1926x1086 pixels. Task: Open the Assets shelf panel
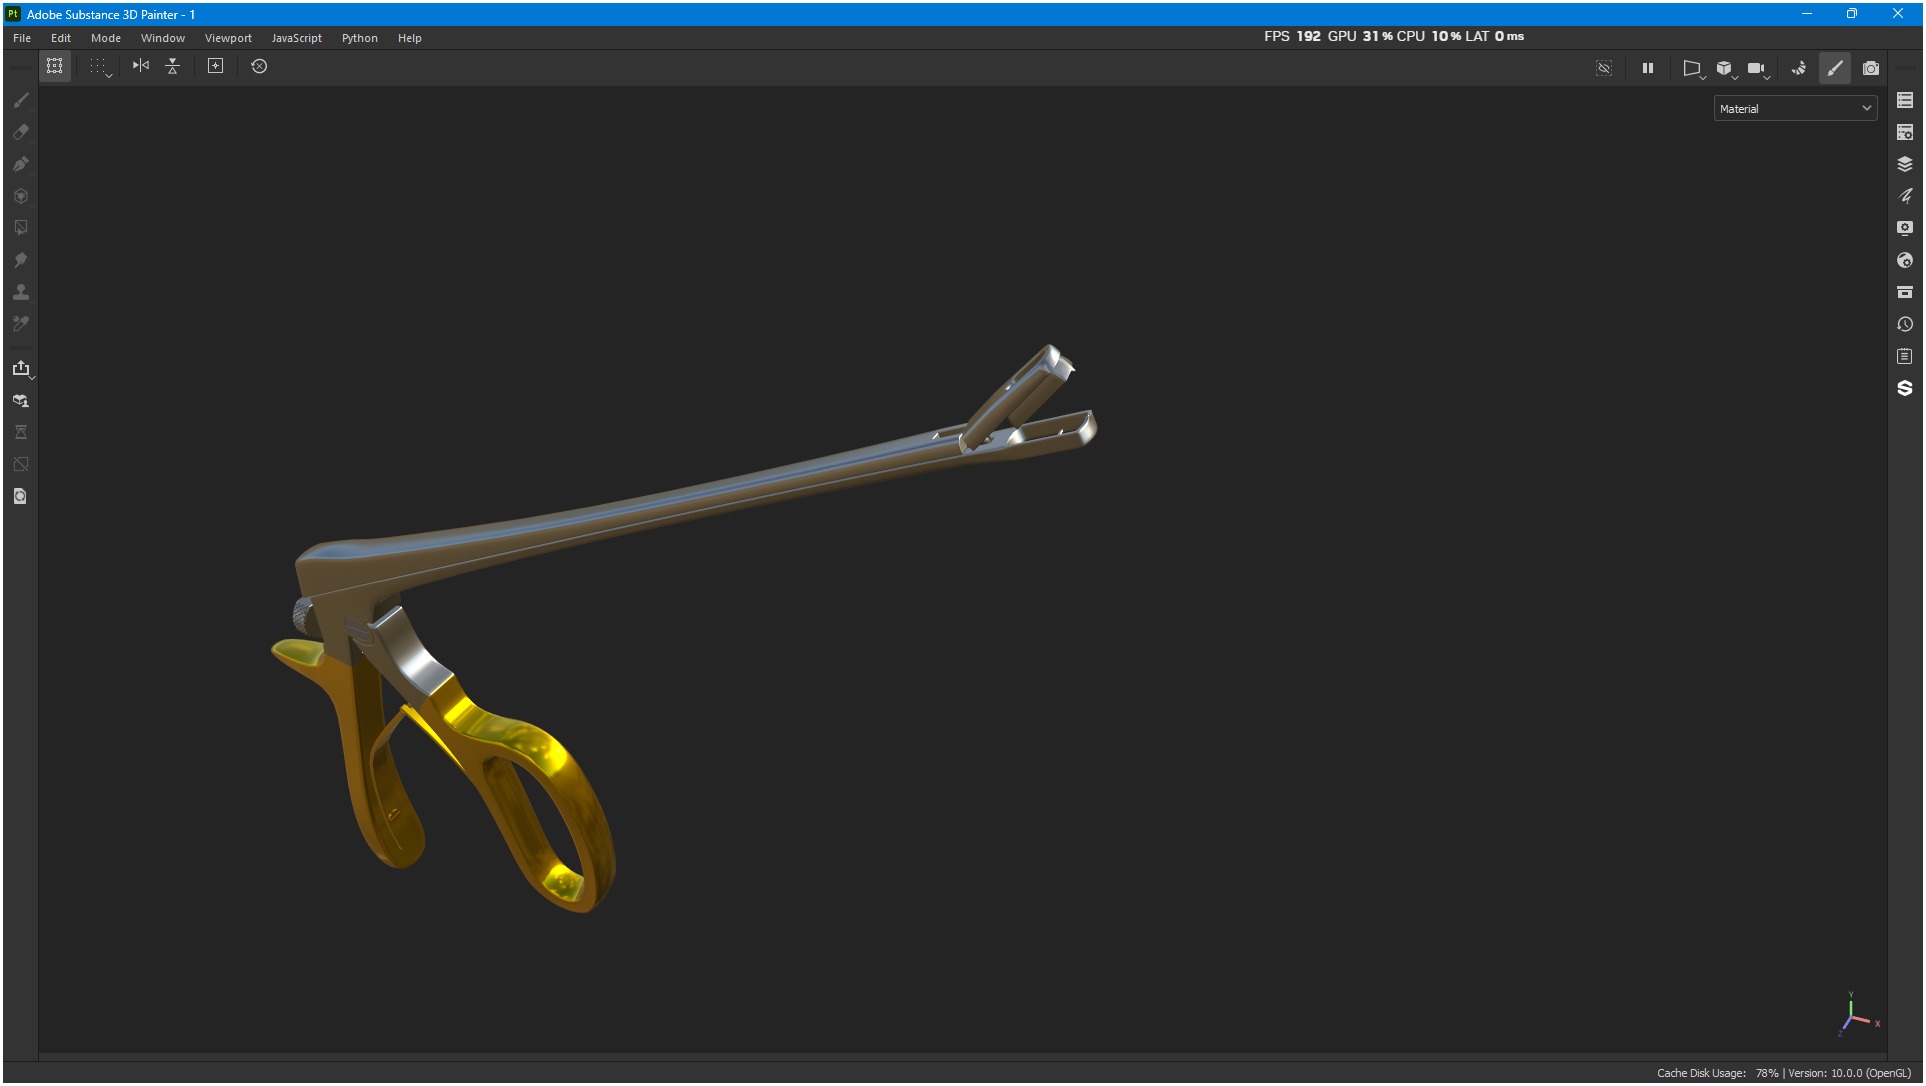point(1905,292)
